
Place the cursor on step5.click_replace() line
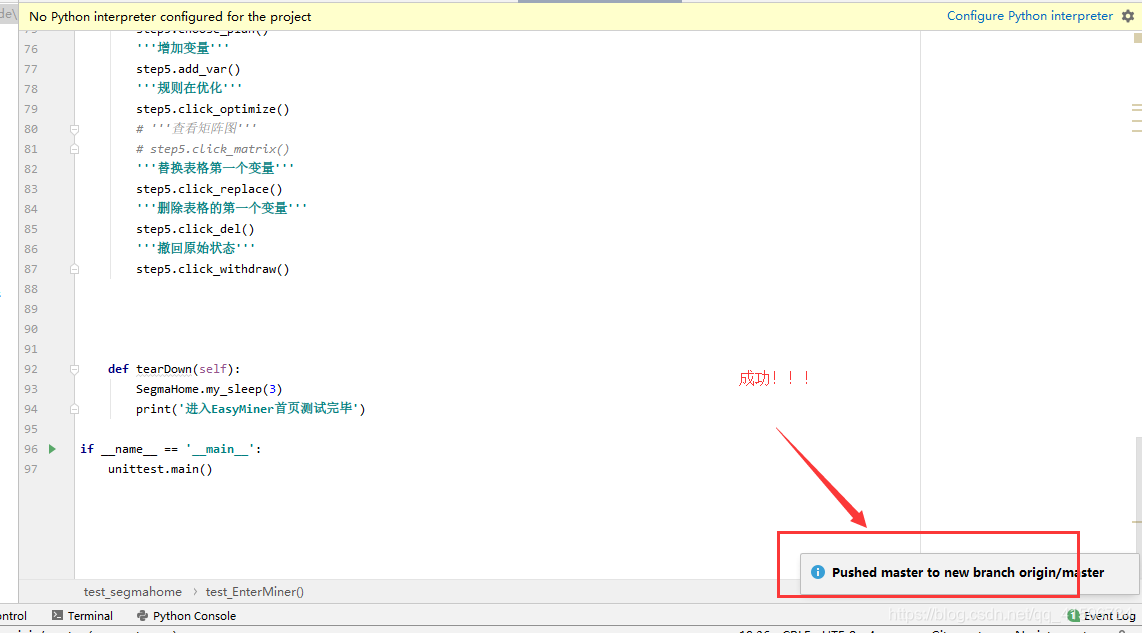pos(209,189)
